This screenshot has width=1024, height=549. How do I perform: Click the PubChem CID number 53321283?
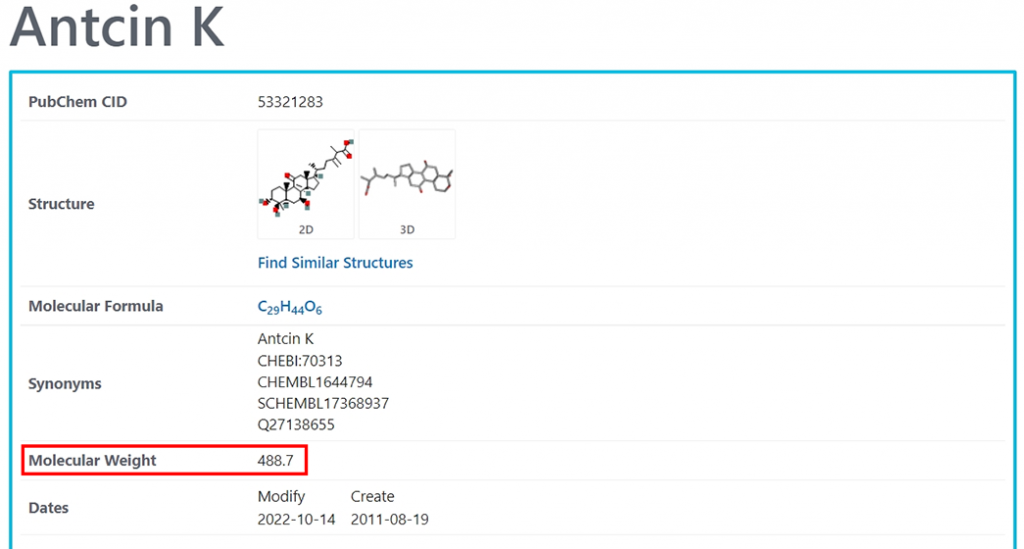click(x=290, y=102)
